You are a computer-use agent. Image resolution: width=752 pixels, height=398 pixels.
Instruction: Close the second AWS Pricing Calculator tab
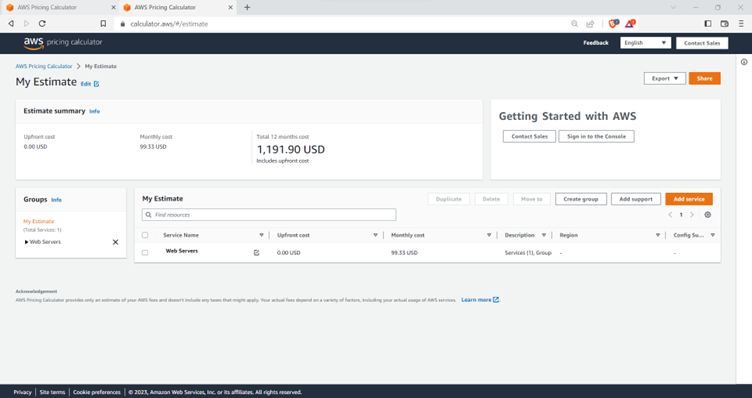coord(230,7)
